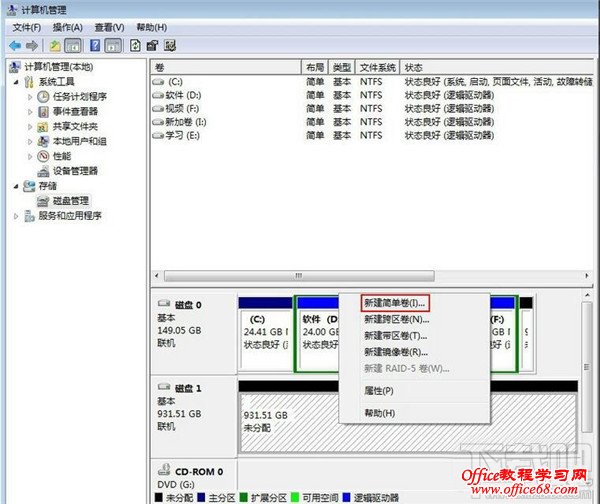The height and width of the screenshot is (504, 600).
Task: Sort by the 布局 column header
Action: tap(315, 68)
